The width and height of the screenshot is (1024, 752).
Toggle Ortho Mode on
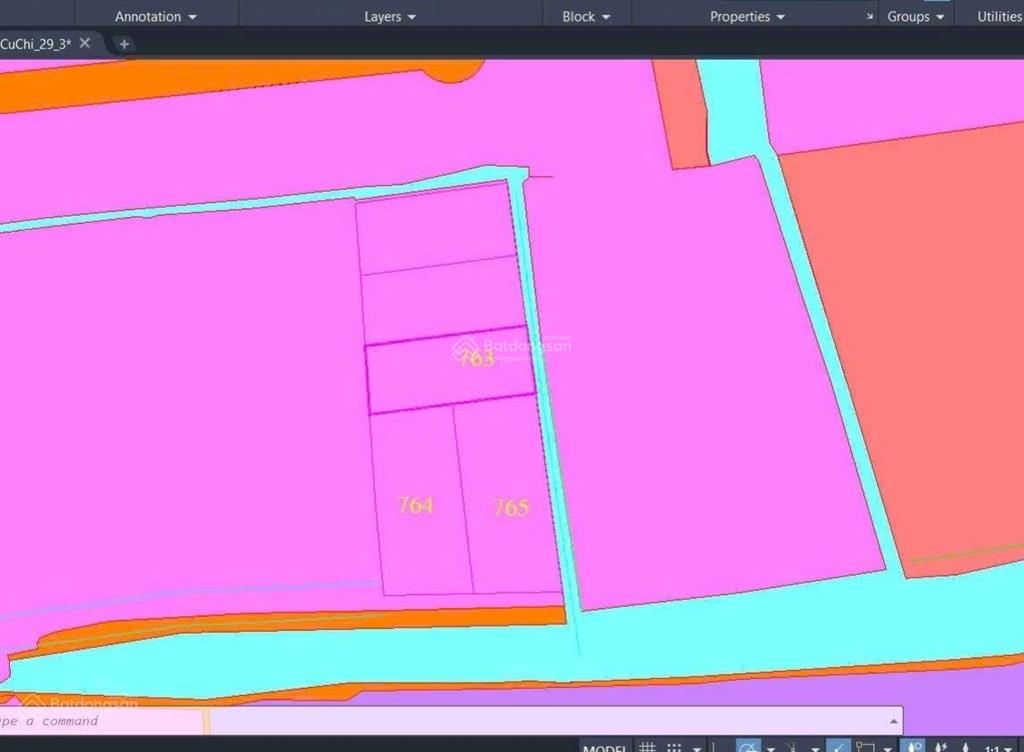coord(712,746)
